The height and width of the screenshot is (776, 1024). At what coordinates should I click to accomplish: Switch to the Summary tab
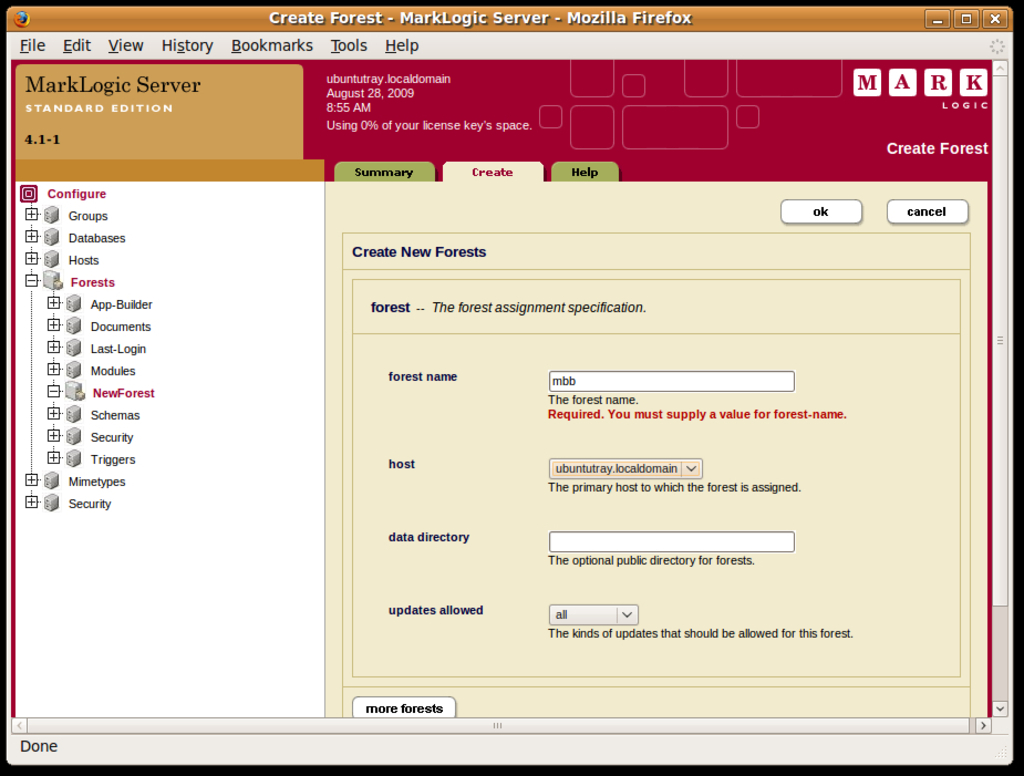coord(384,172)
